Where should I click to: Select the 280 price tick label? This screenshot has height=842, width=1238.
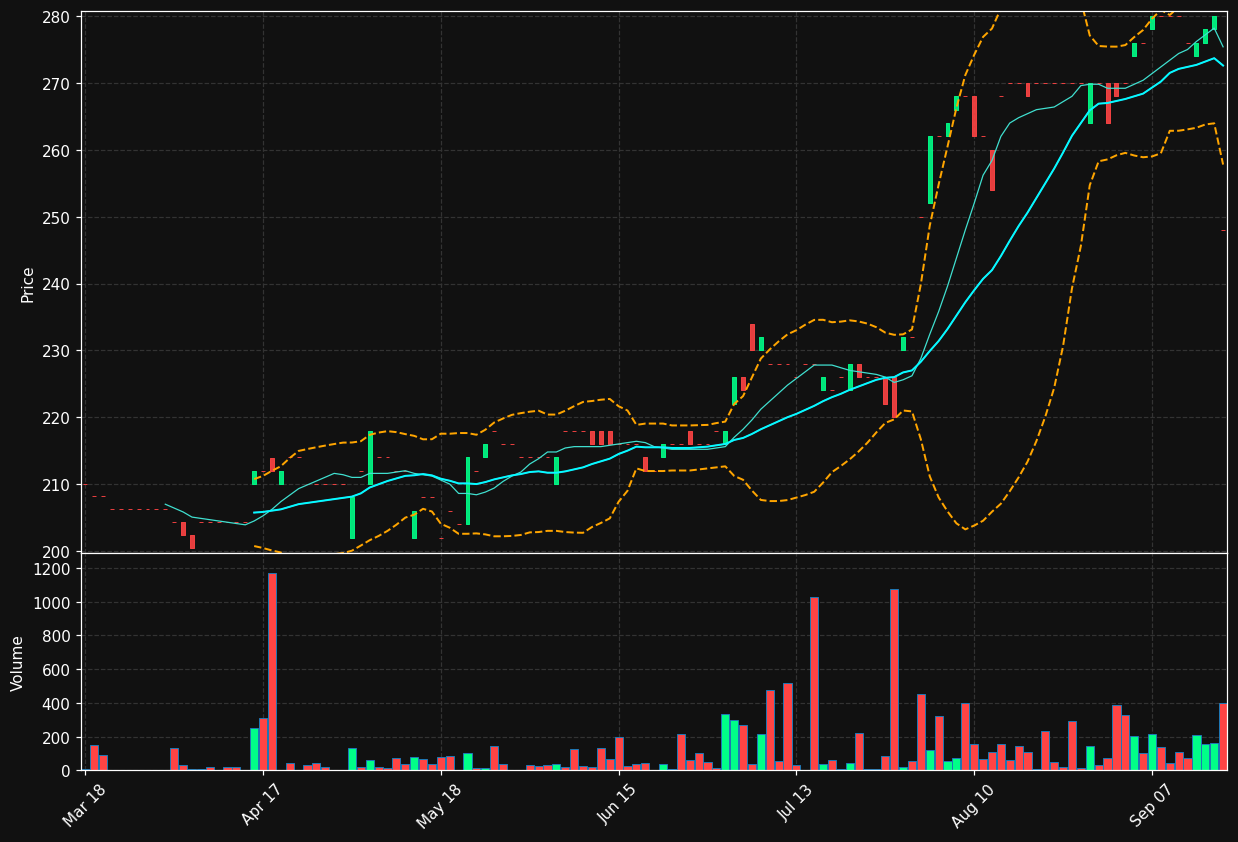(x=55, y=17)
